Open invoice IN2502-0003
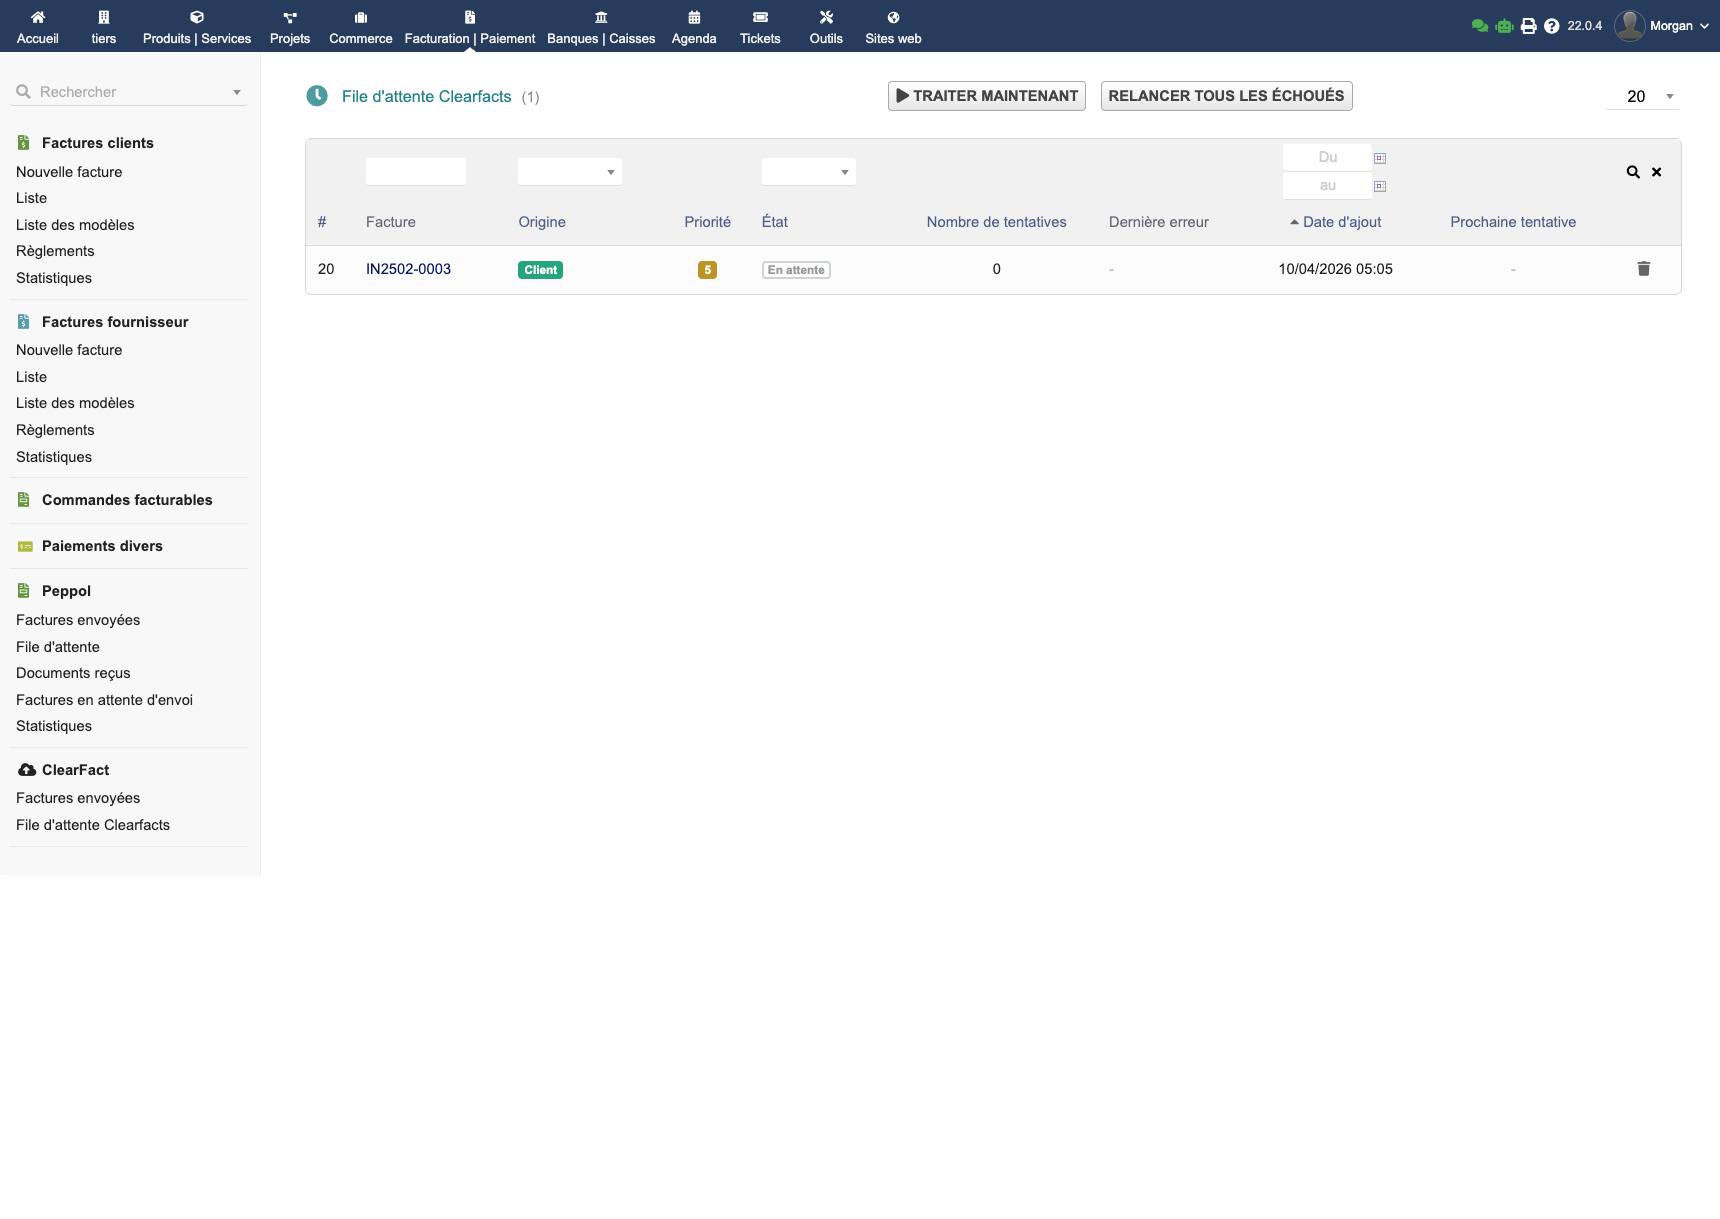The height and width of the screenshot is (1219, 1720). tap(408, 268)
